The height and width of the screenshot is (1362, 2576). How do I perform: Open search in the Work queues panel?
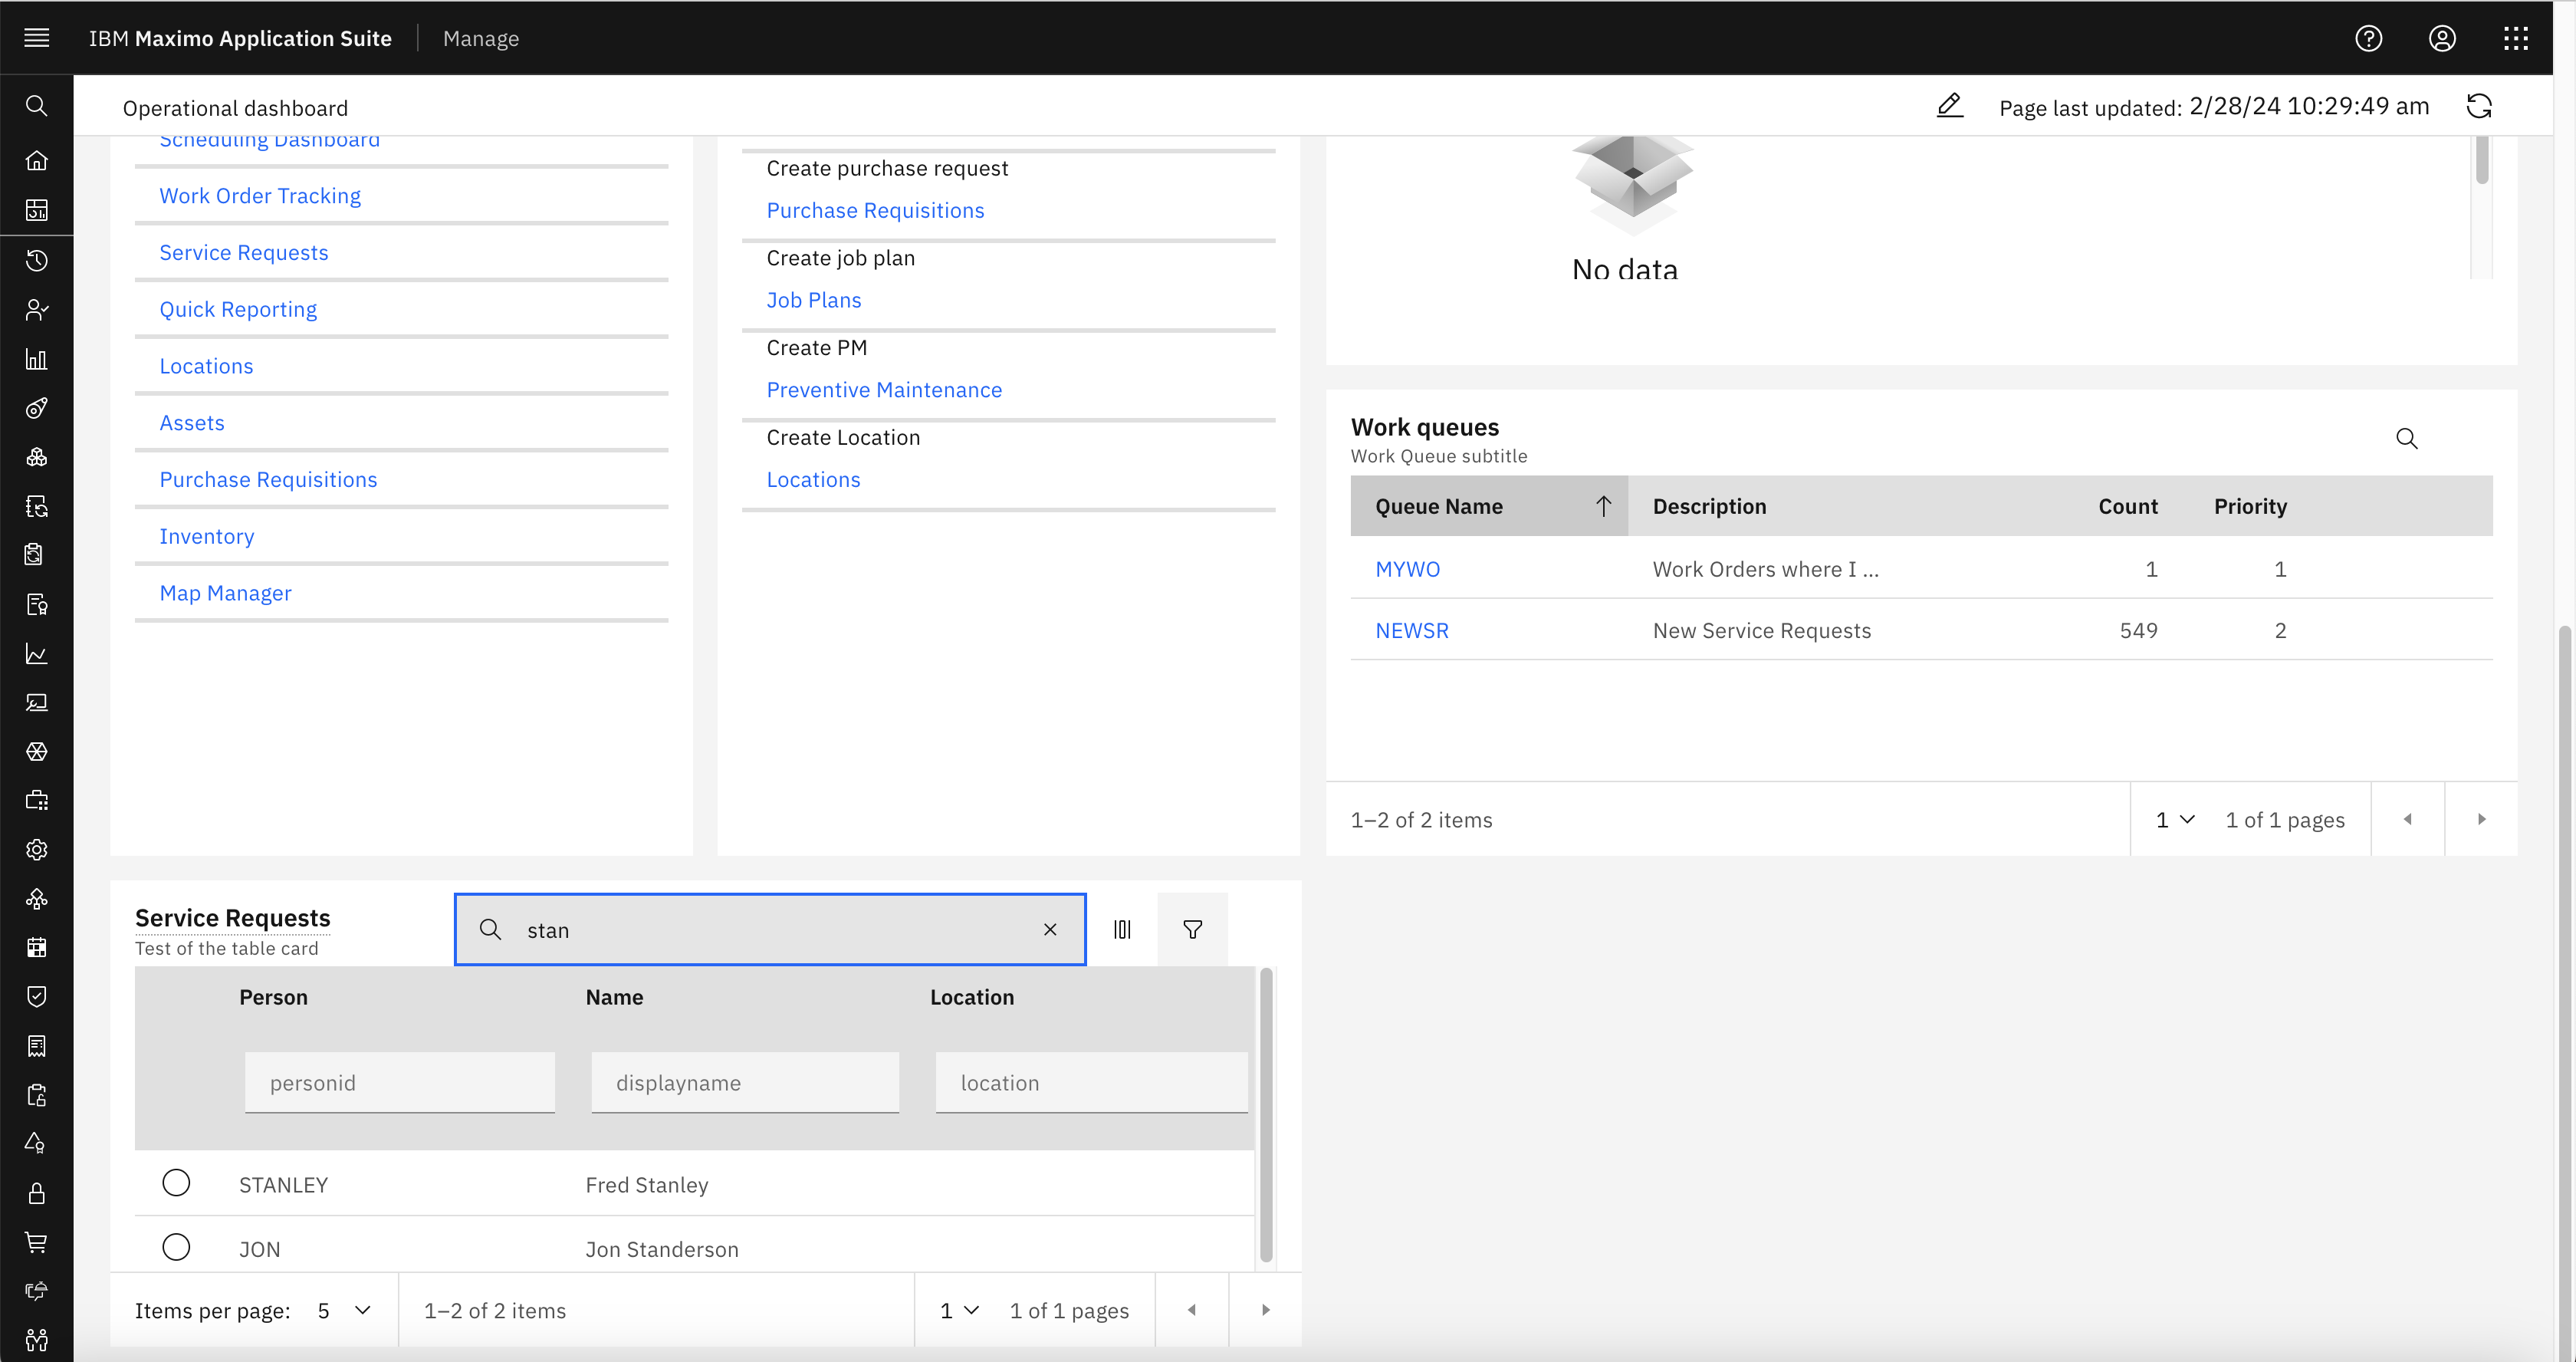(x=2407, y=439)
